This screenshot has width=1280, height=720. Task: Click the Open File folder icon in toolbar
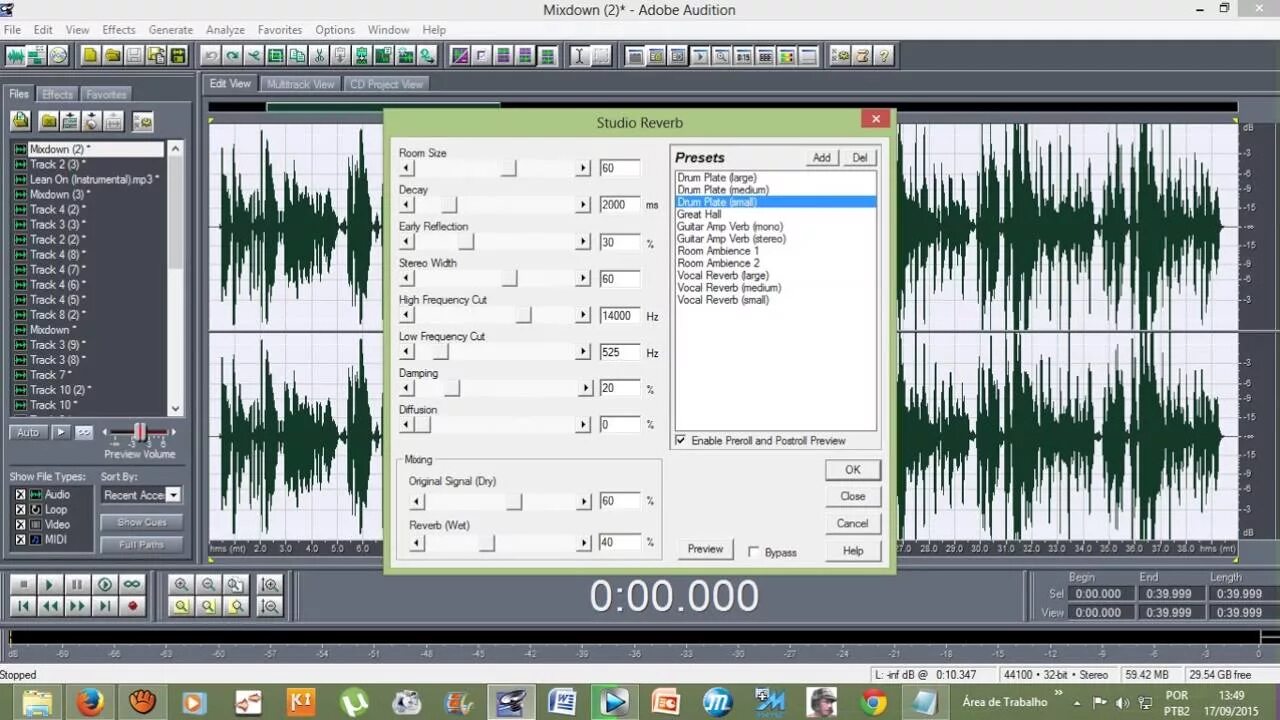[113, 56]
